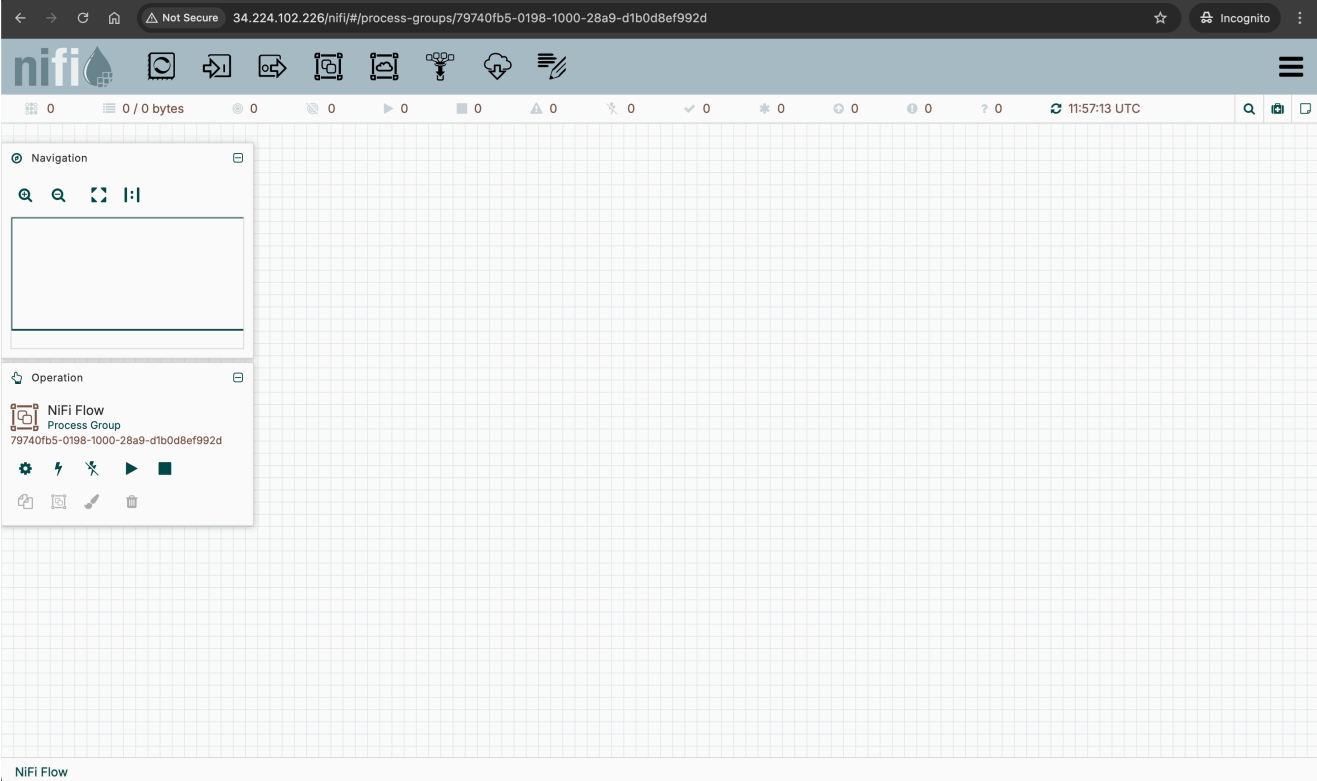The width and height of the screenshot is (1317, 781).
Task: Click the birdseye minimap view
Action: click(x=127, y=273)
